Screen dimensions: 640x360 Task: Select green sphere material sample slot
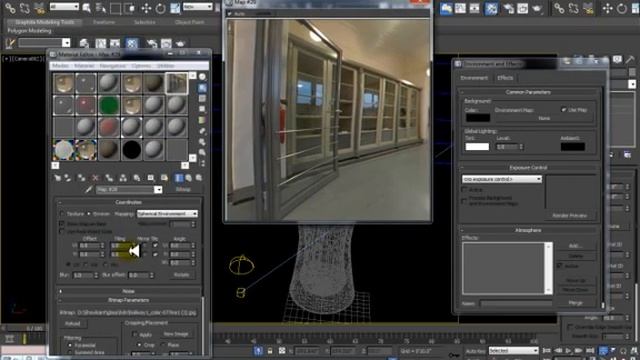click(109, 105)
